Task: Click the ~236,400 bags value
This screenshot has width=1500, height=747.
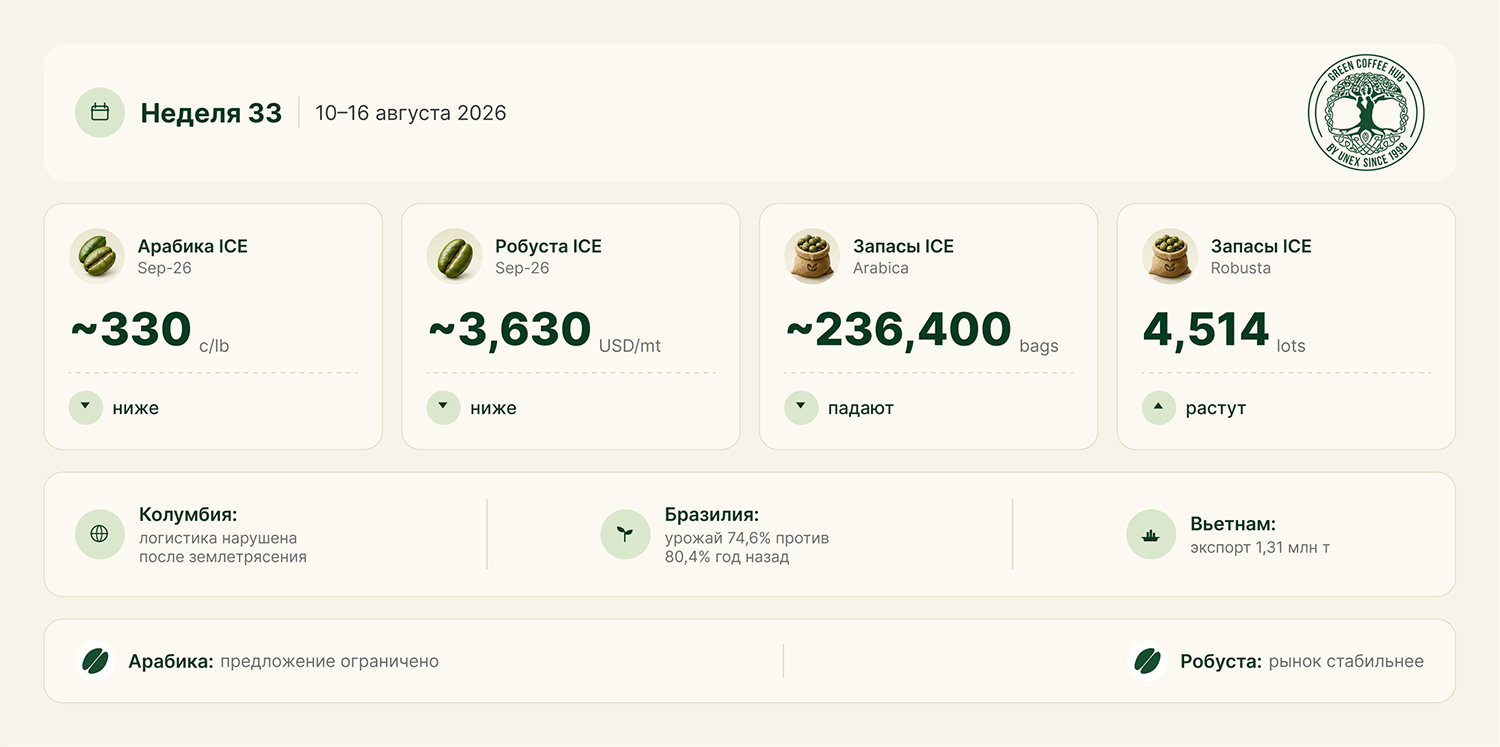Action: (922, 331)
